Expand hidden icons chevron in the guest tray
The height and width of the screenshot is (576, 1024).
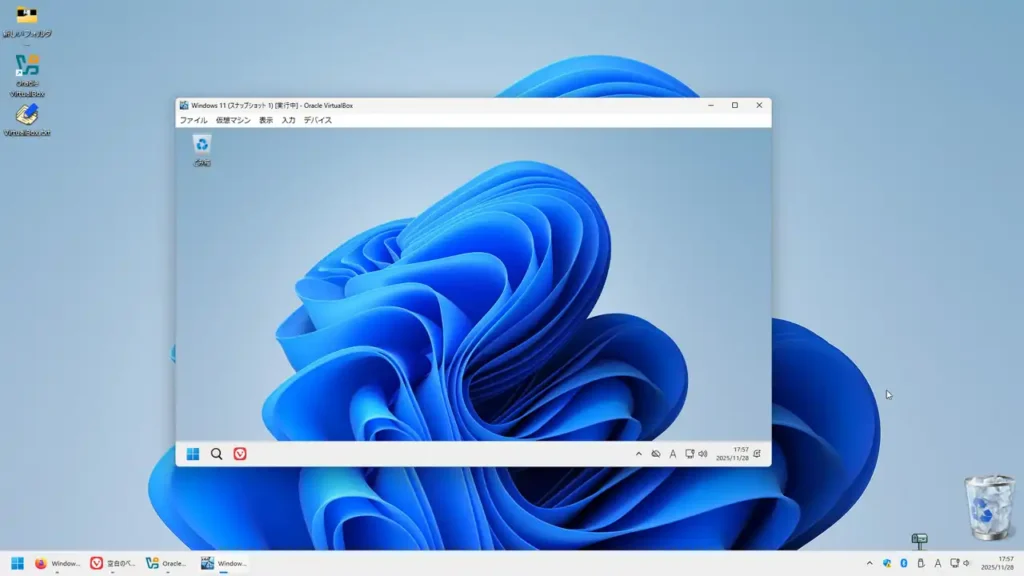(639, 453)
